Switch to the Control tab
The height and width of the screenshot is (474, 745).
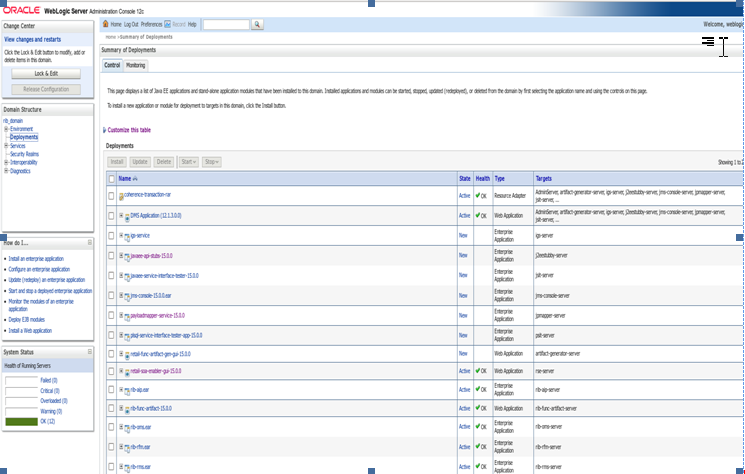click(112, 65)
